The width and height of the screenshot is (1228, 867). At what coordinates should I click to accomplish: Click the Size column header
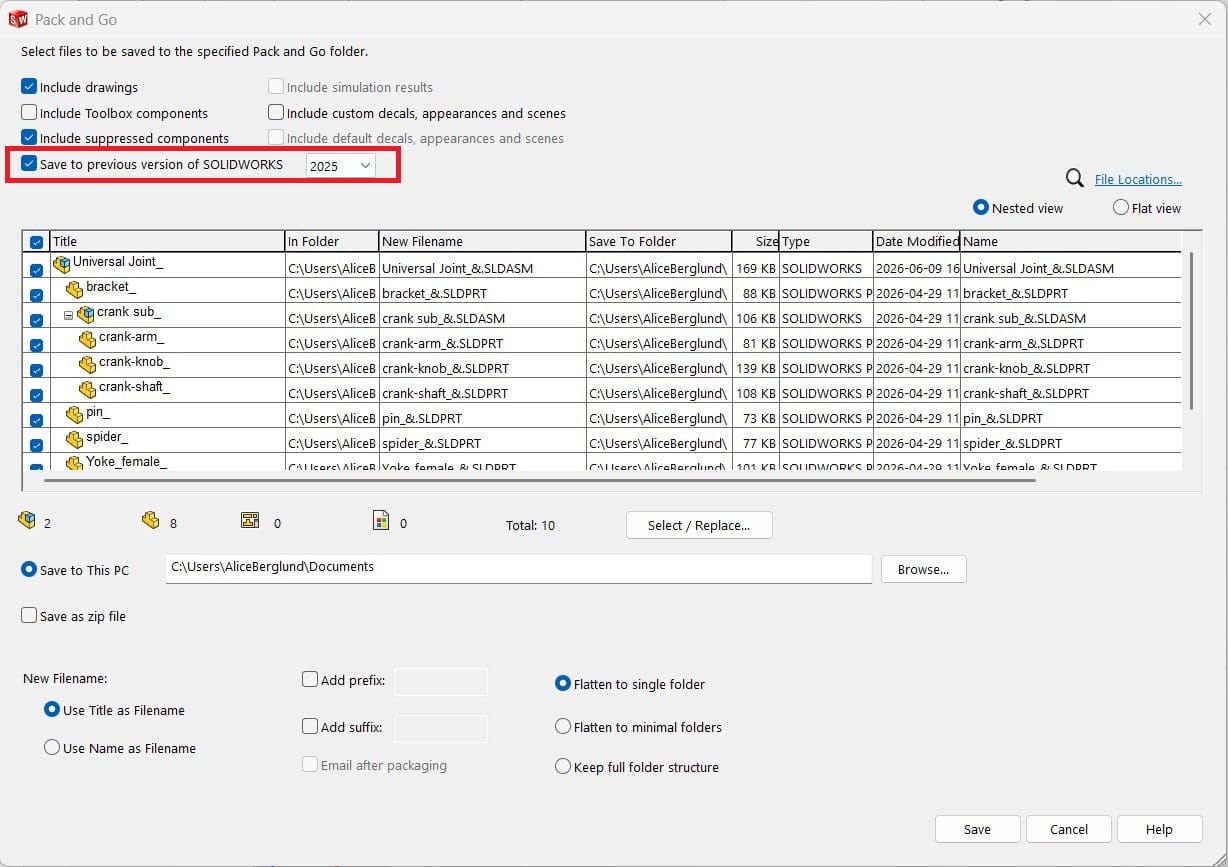pyautogui.click(x=755, y=241)
